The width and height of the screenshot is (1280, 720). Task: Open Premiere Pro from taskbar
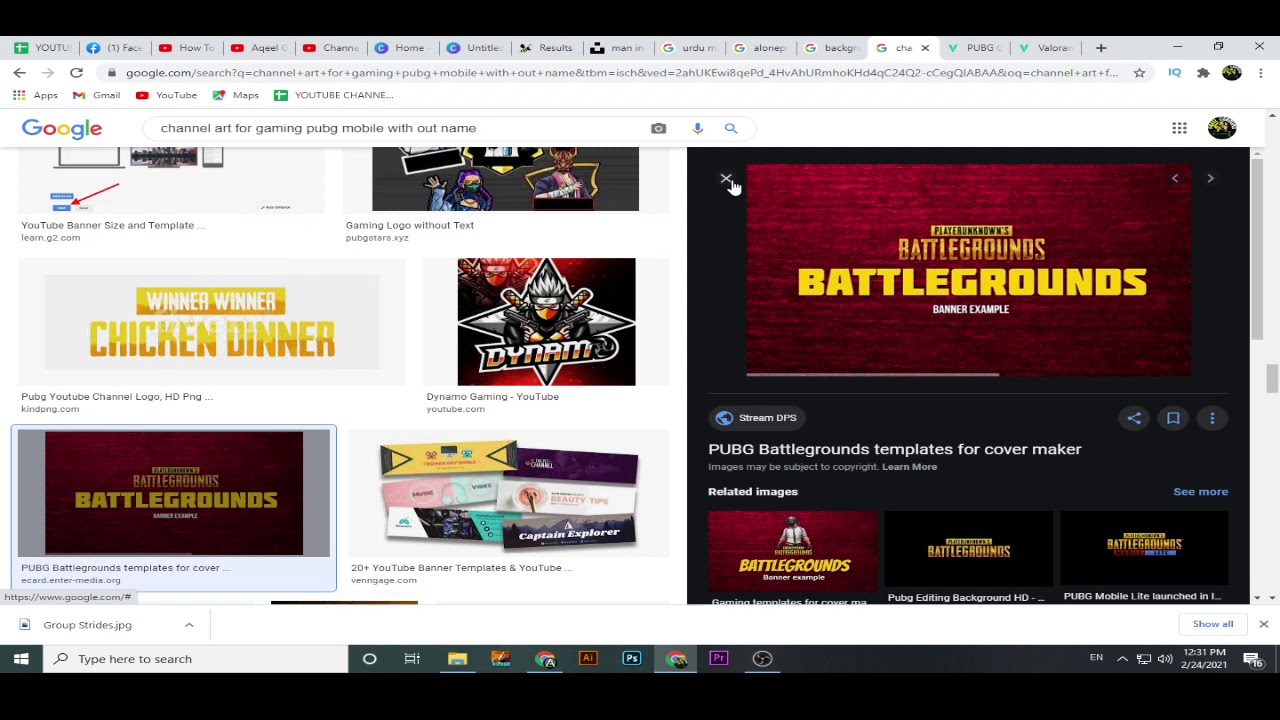(718, 659)
